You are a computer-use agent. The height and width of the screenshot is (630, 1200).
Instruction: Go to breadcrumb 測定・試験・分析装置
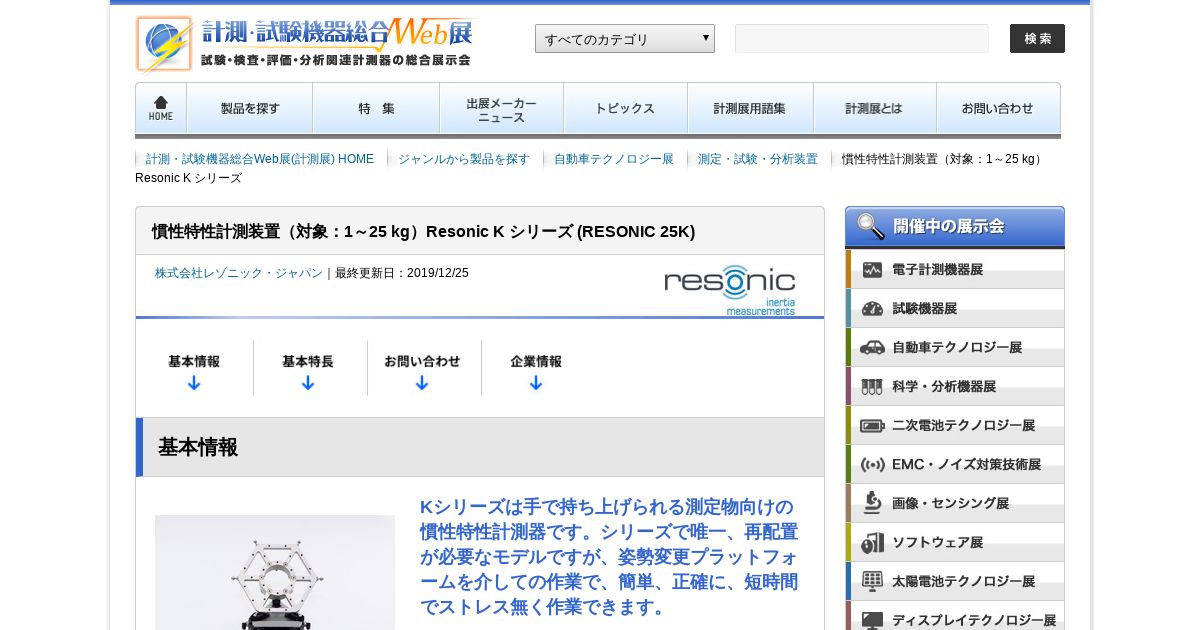point(758,159)
